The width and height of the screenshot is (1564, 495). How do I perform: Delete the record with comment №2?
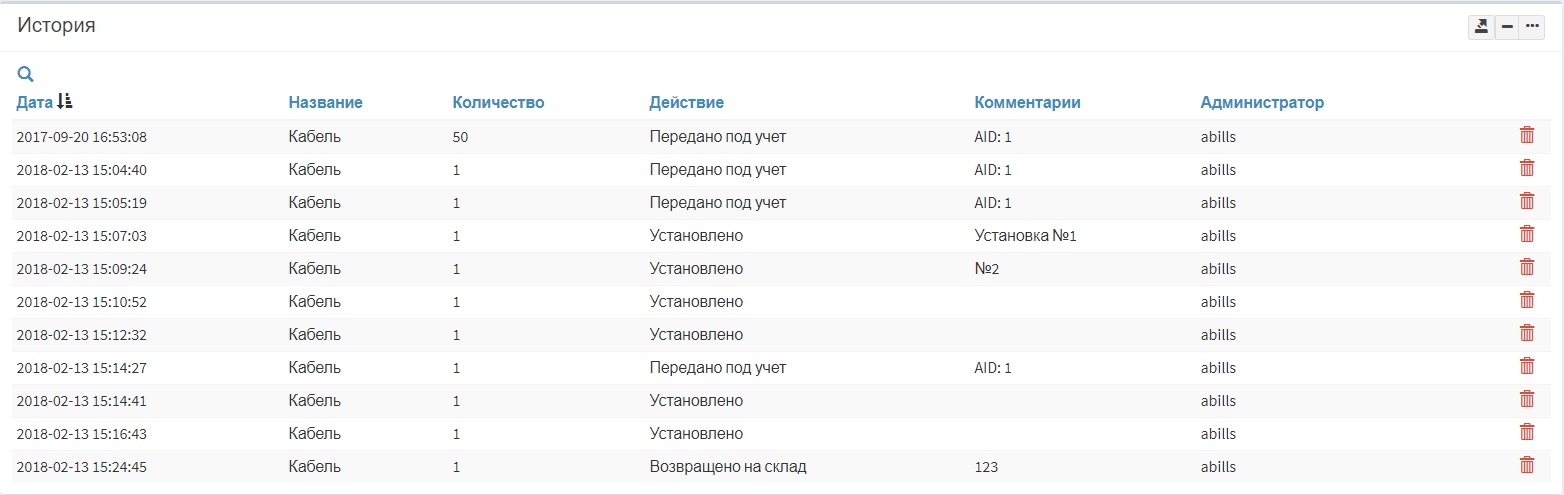pos(1527,267)
